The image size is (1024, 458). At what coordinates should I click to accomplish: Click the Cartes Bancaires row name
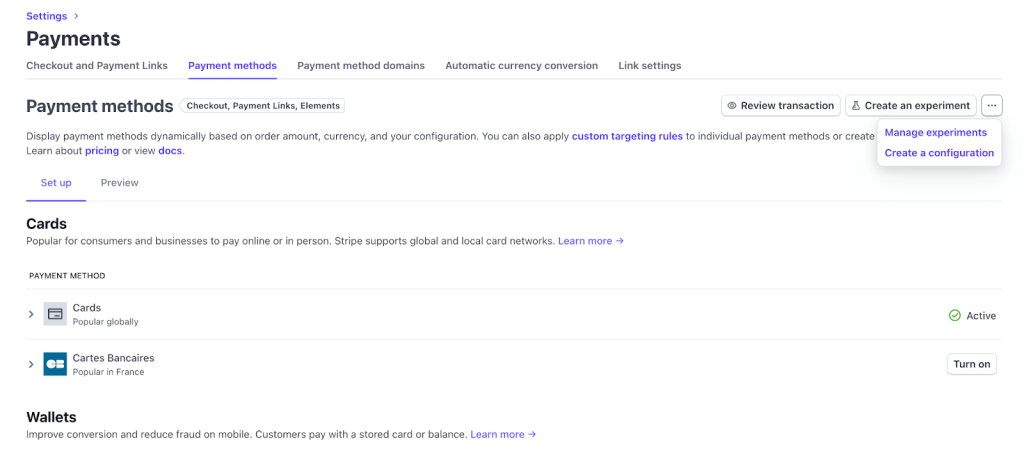(x=113, y=358)
